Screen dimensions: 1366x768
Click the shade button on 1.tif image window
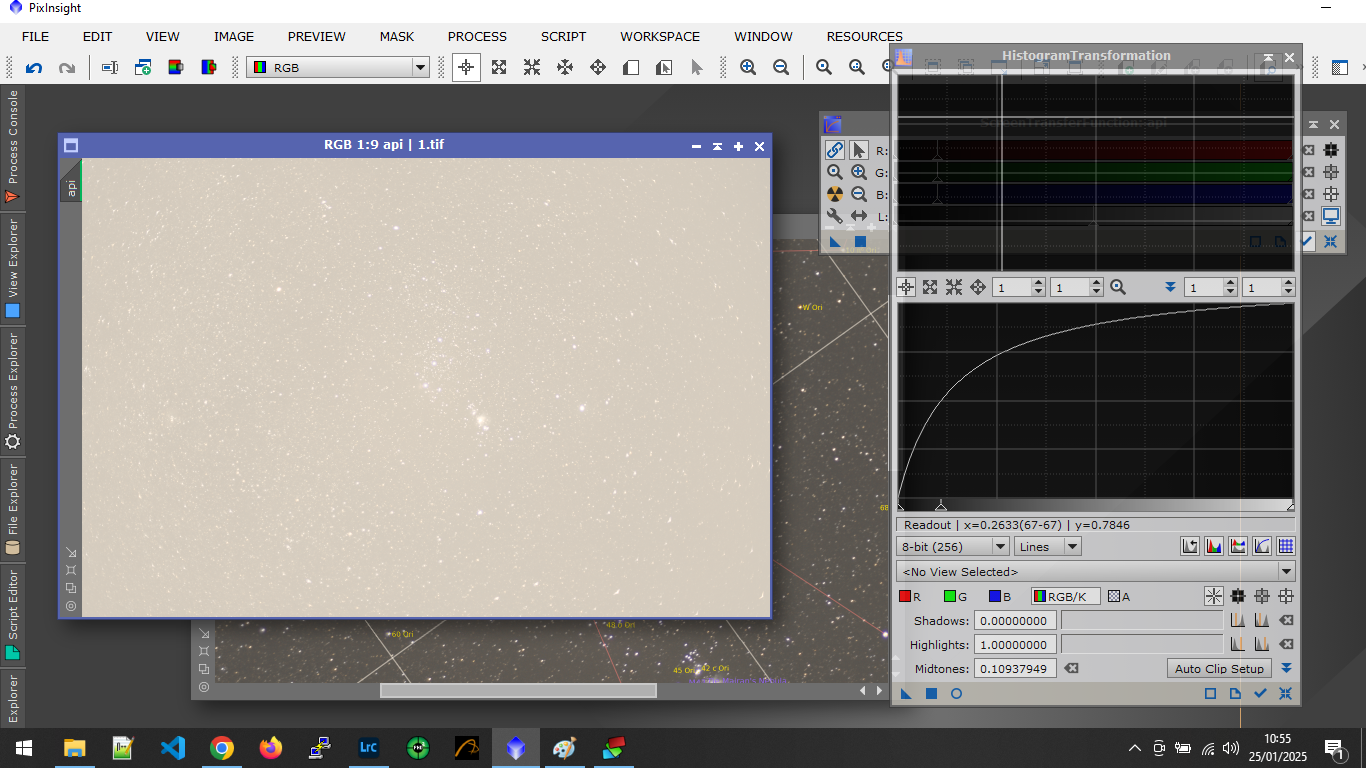[717, 146]
